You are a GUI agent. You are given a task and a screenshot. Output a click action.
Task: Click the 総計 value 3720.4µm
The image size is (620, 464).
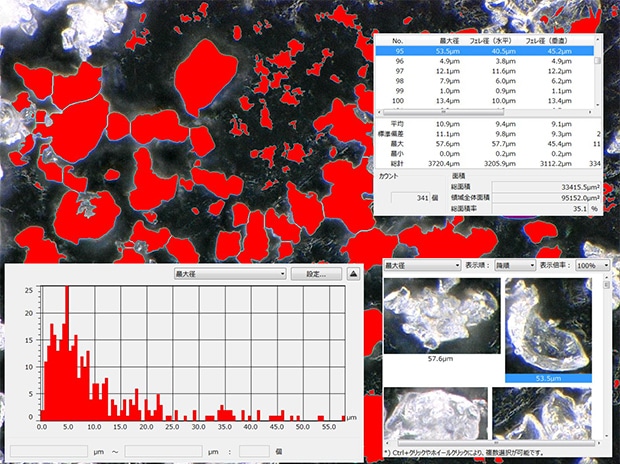[x=444, y=163]
